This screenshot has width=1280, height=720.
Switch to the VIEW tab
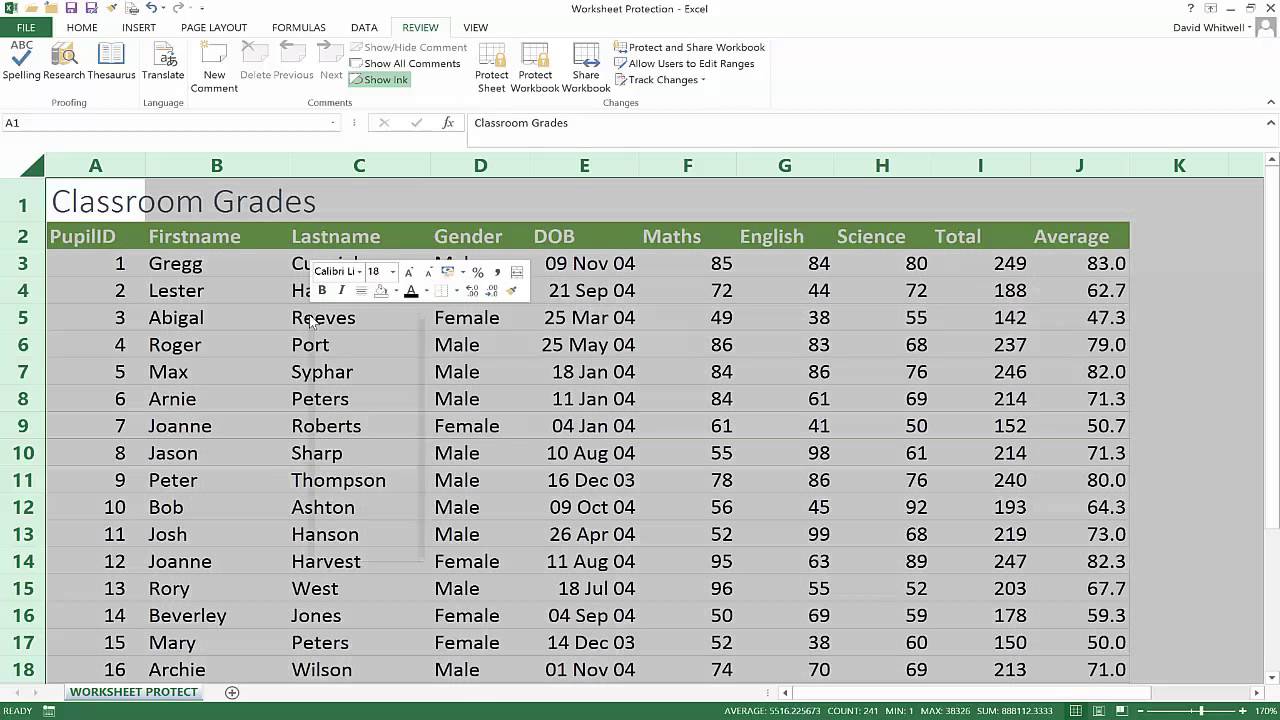click(x=476, y=28)
